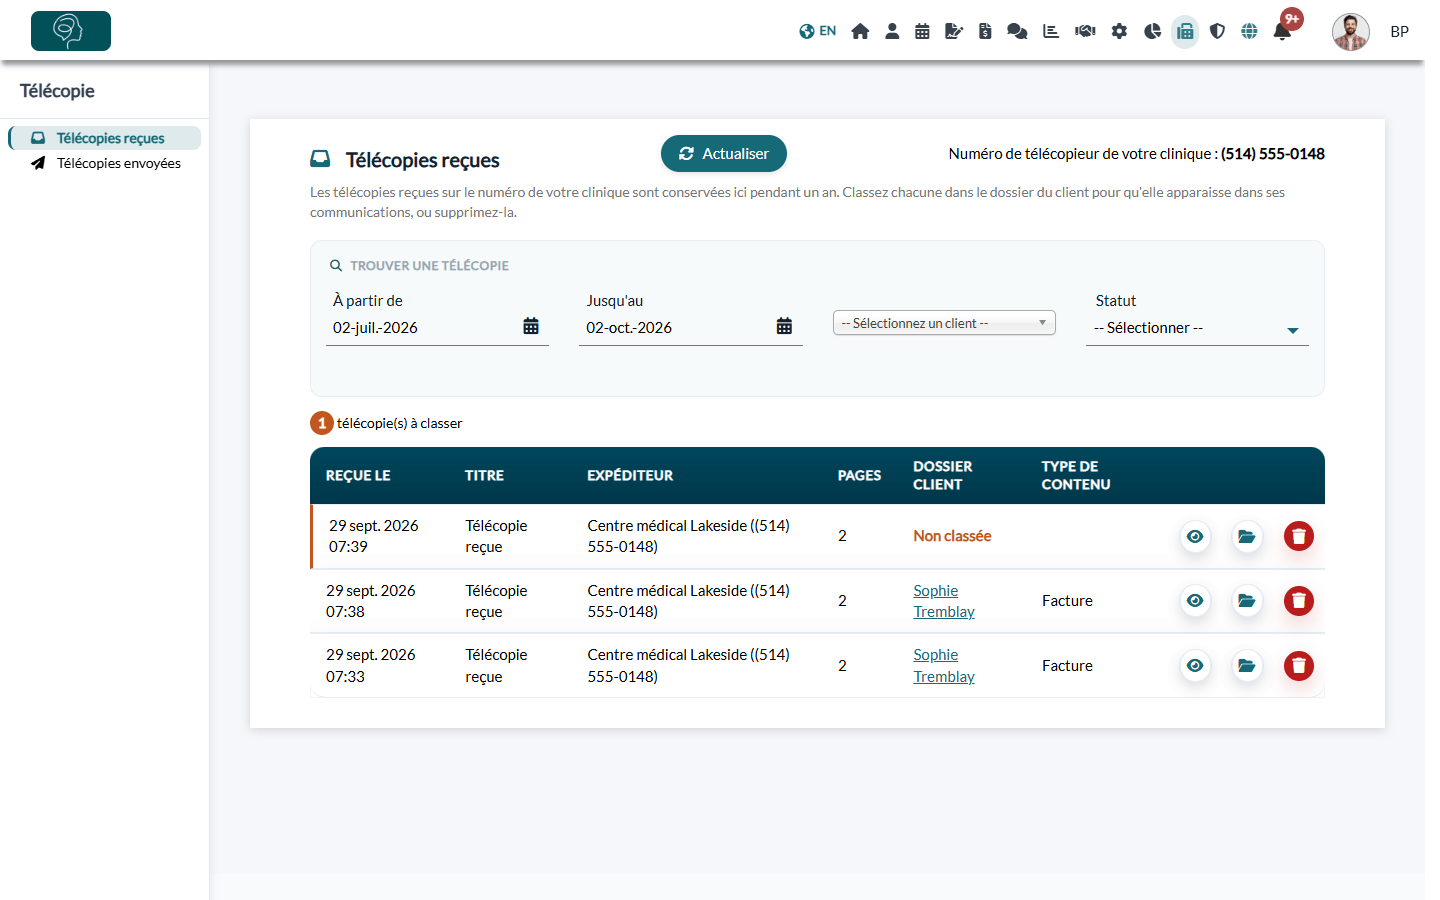
Task: Open folder icon for the 07:38 fax
Action: [x=1247, y=601]
